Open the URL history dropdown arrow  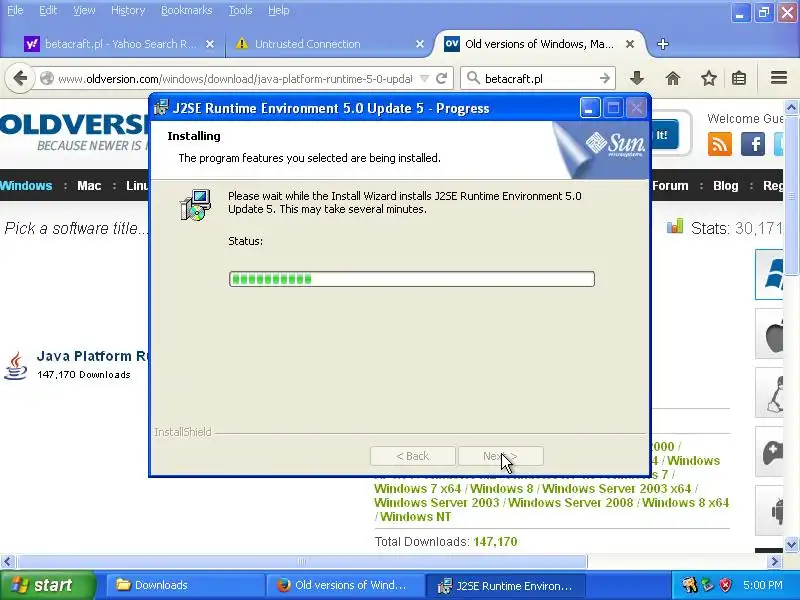coord(424,79)
